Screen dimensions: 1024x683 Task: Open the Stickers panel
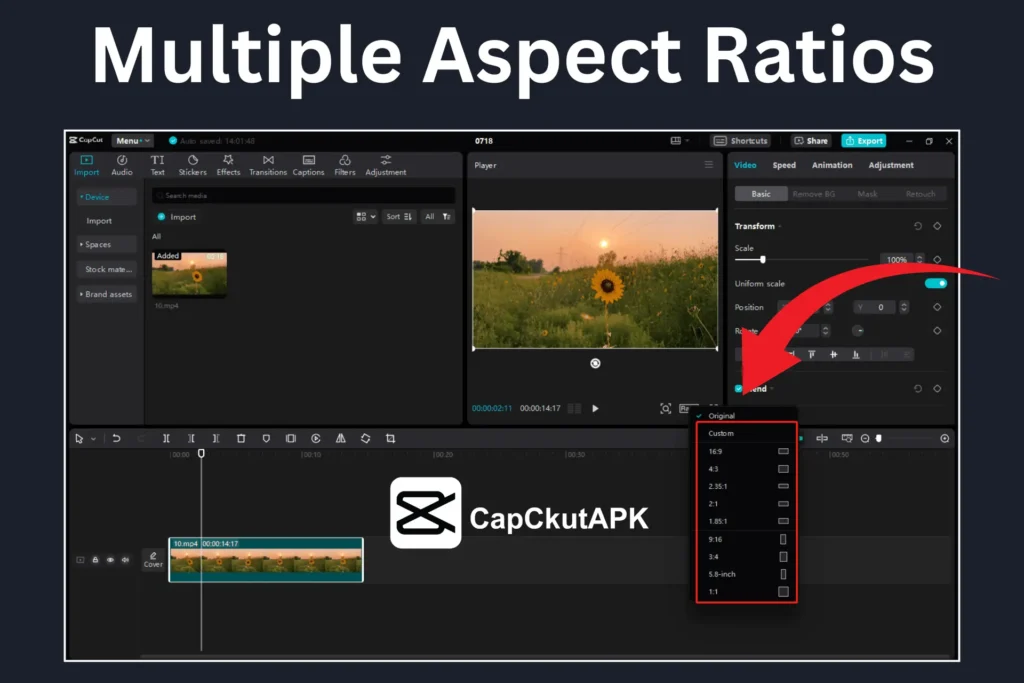(x=192, y=165)
